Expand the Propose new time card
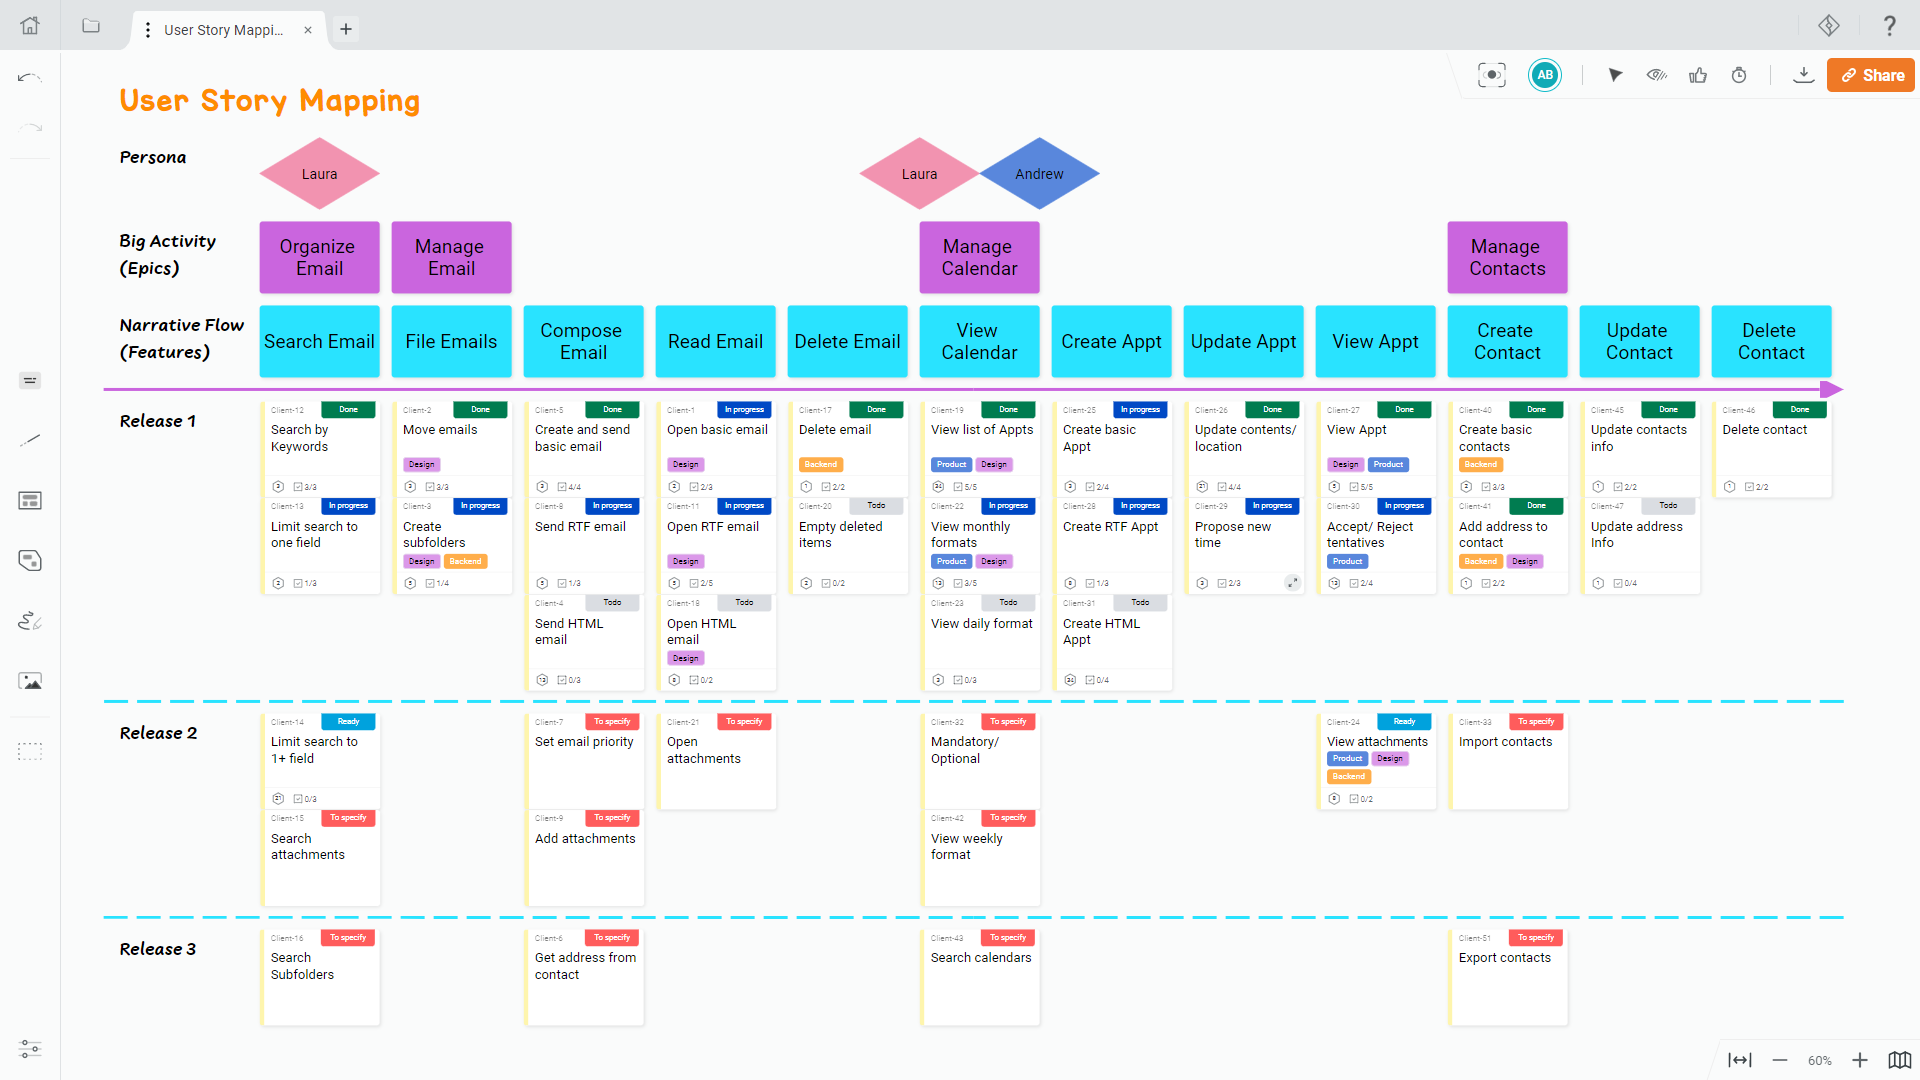Viewport: 1920px width, 1080px height. [1292, 582]
